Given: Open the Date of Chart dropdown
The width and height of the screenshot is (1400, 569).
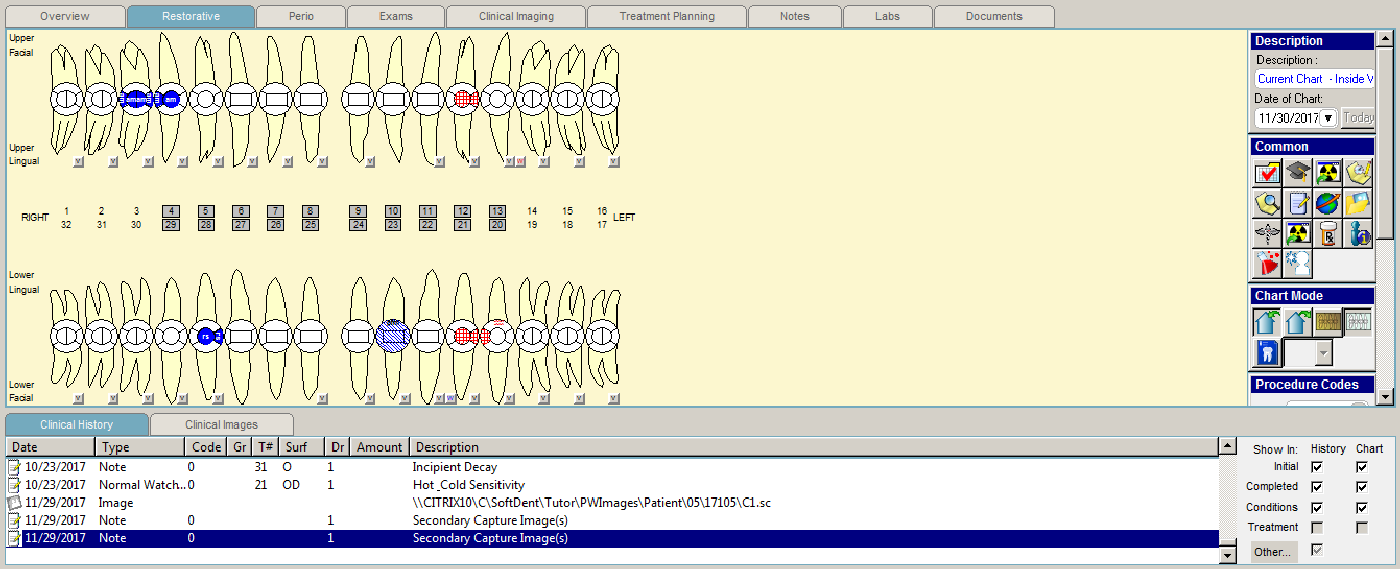Looking at the screenshot, I should [1328, 118].
